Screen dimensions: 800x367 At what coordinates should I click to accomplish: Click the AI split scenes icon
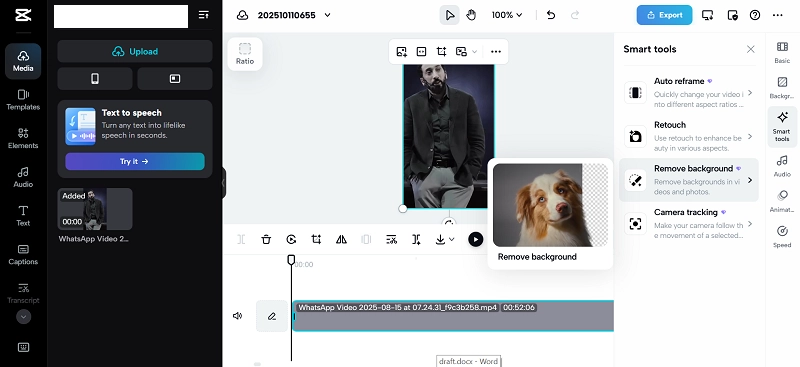point(416,239)
